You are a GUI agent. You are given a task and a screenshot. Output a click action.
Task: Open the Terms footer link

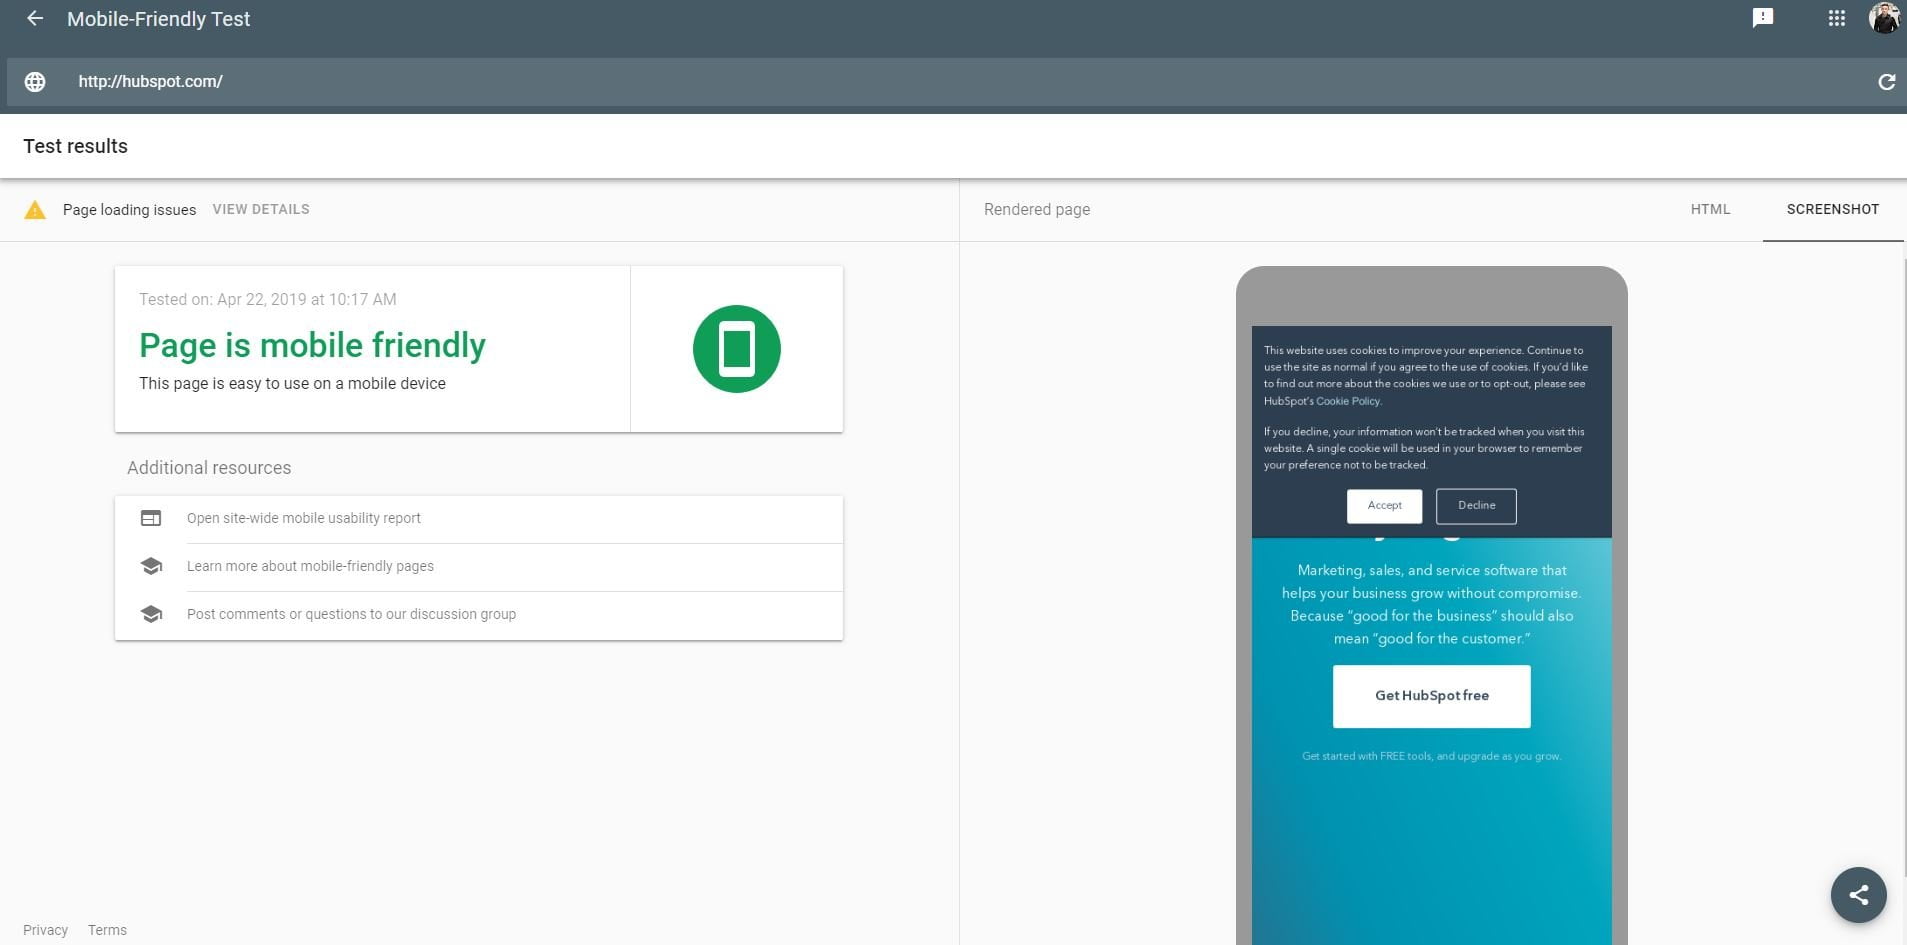coord(107,930)
